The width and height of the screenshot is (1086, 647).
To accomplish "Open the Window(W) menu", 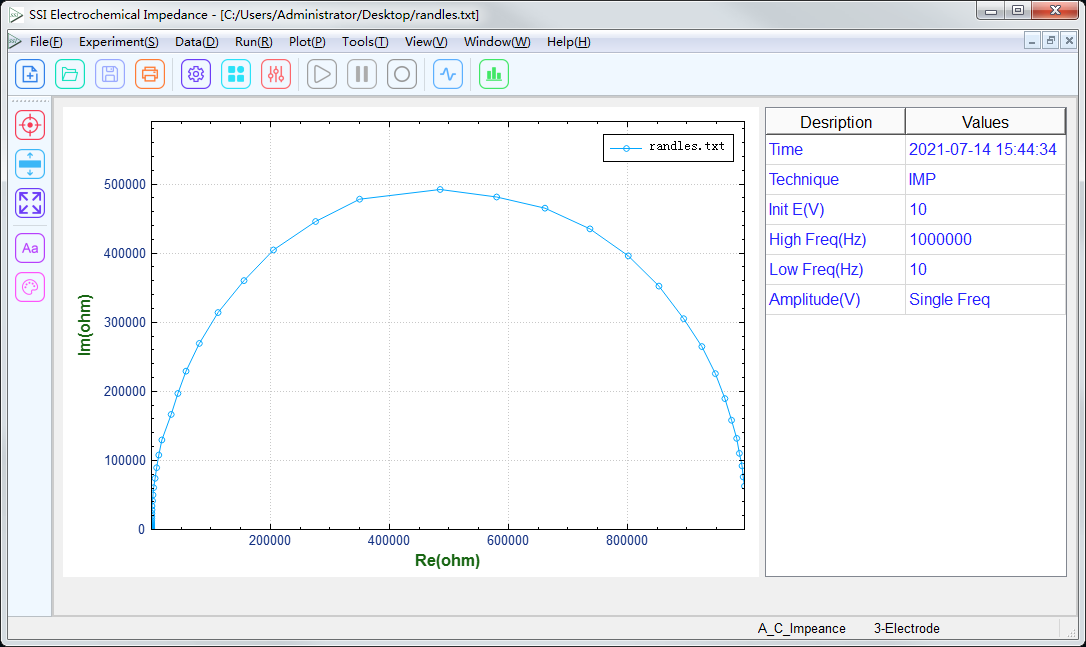I will pyautogui.click(x=497, y=42).
